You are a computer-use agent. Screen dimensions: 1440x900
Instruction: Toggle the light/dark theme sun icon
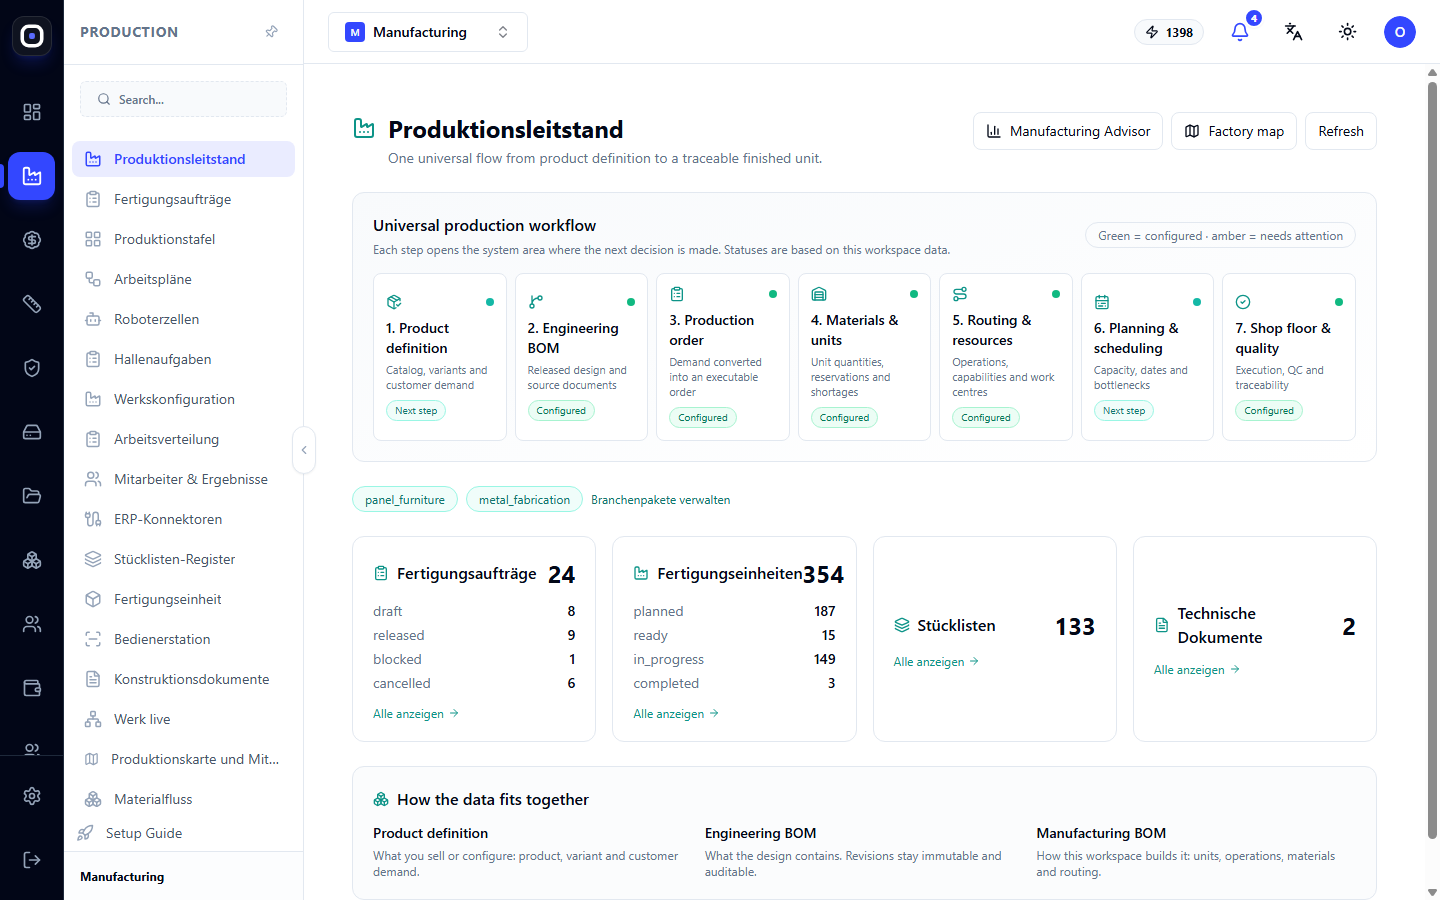click(1348, 32)
